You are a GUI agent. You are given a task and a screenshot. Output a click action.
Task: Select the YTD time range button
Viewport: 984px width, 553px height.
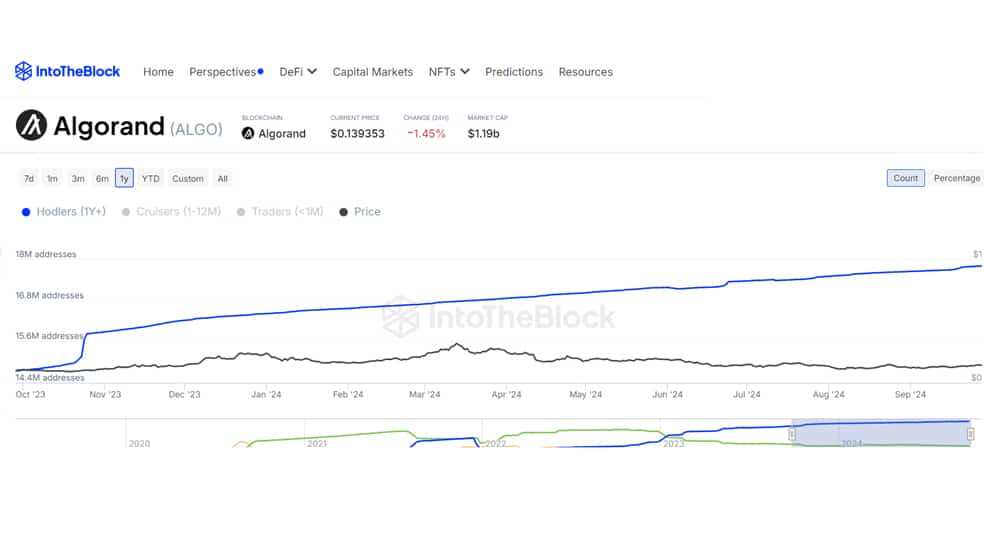click(x=151, y=179)
